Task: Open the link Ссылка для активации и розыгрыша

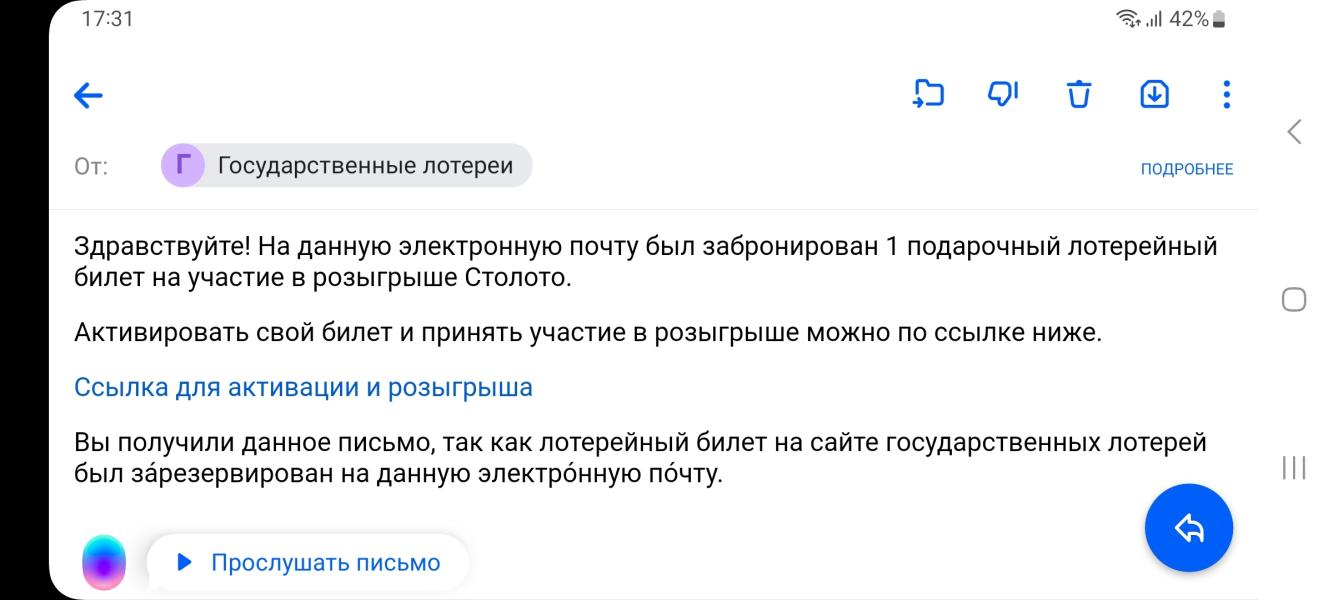Action: (x=303, y=388)
